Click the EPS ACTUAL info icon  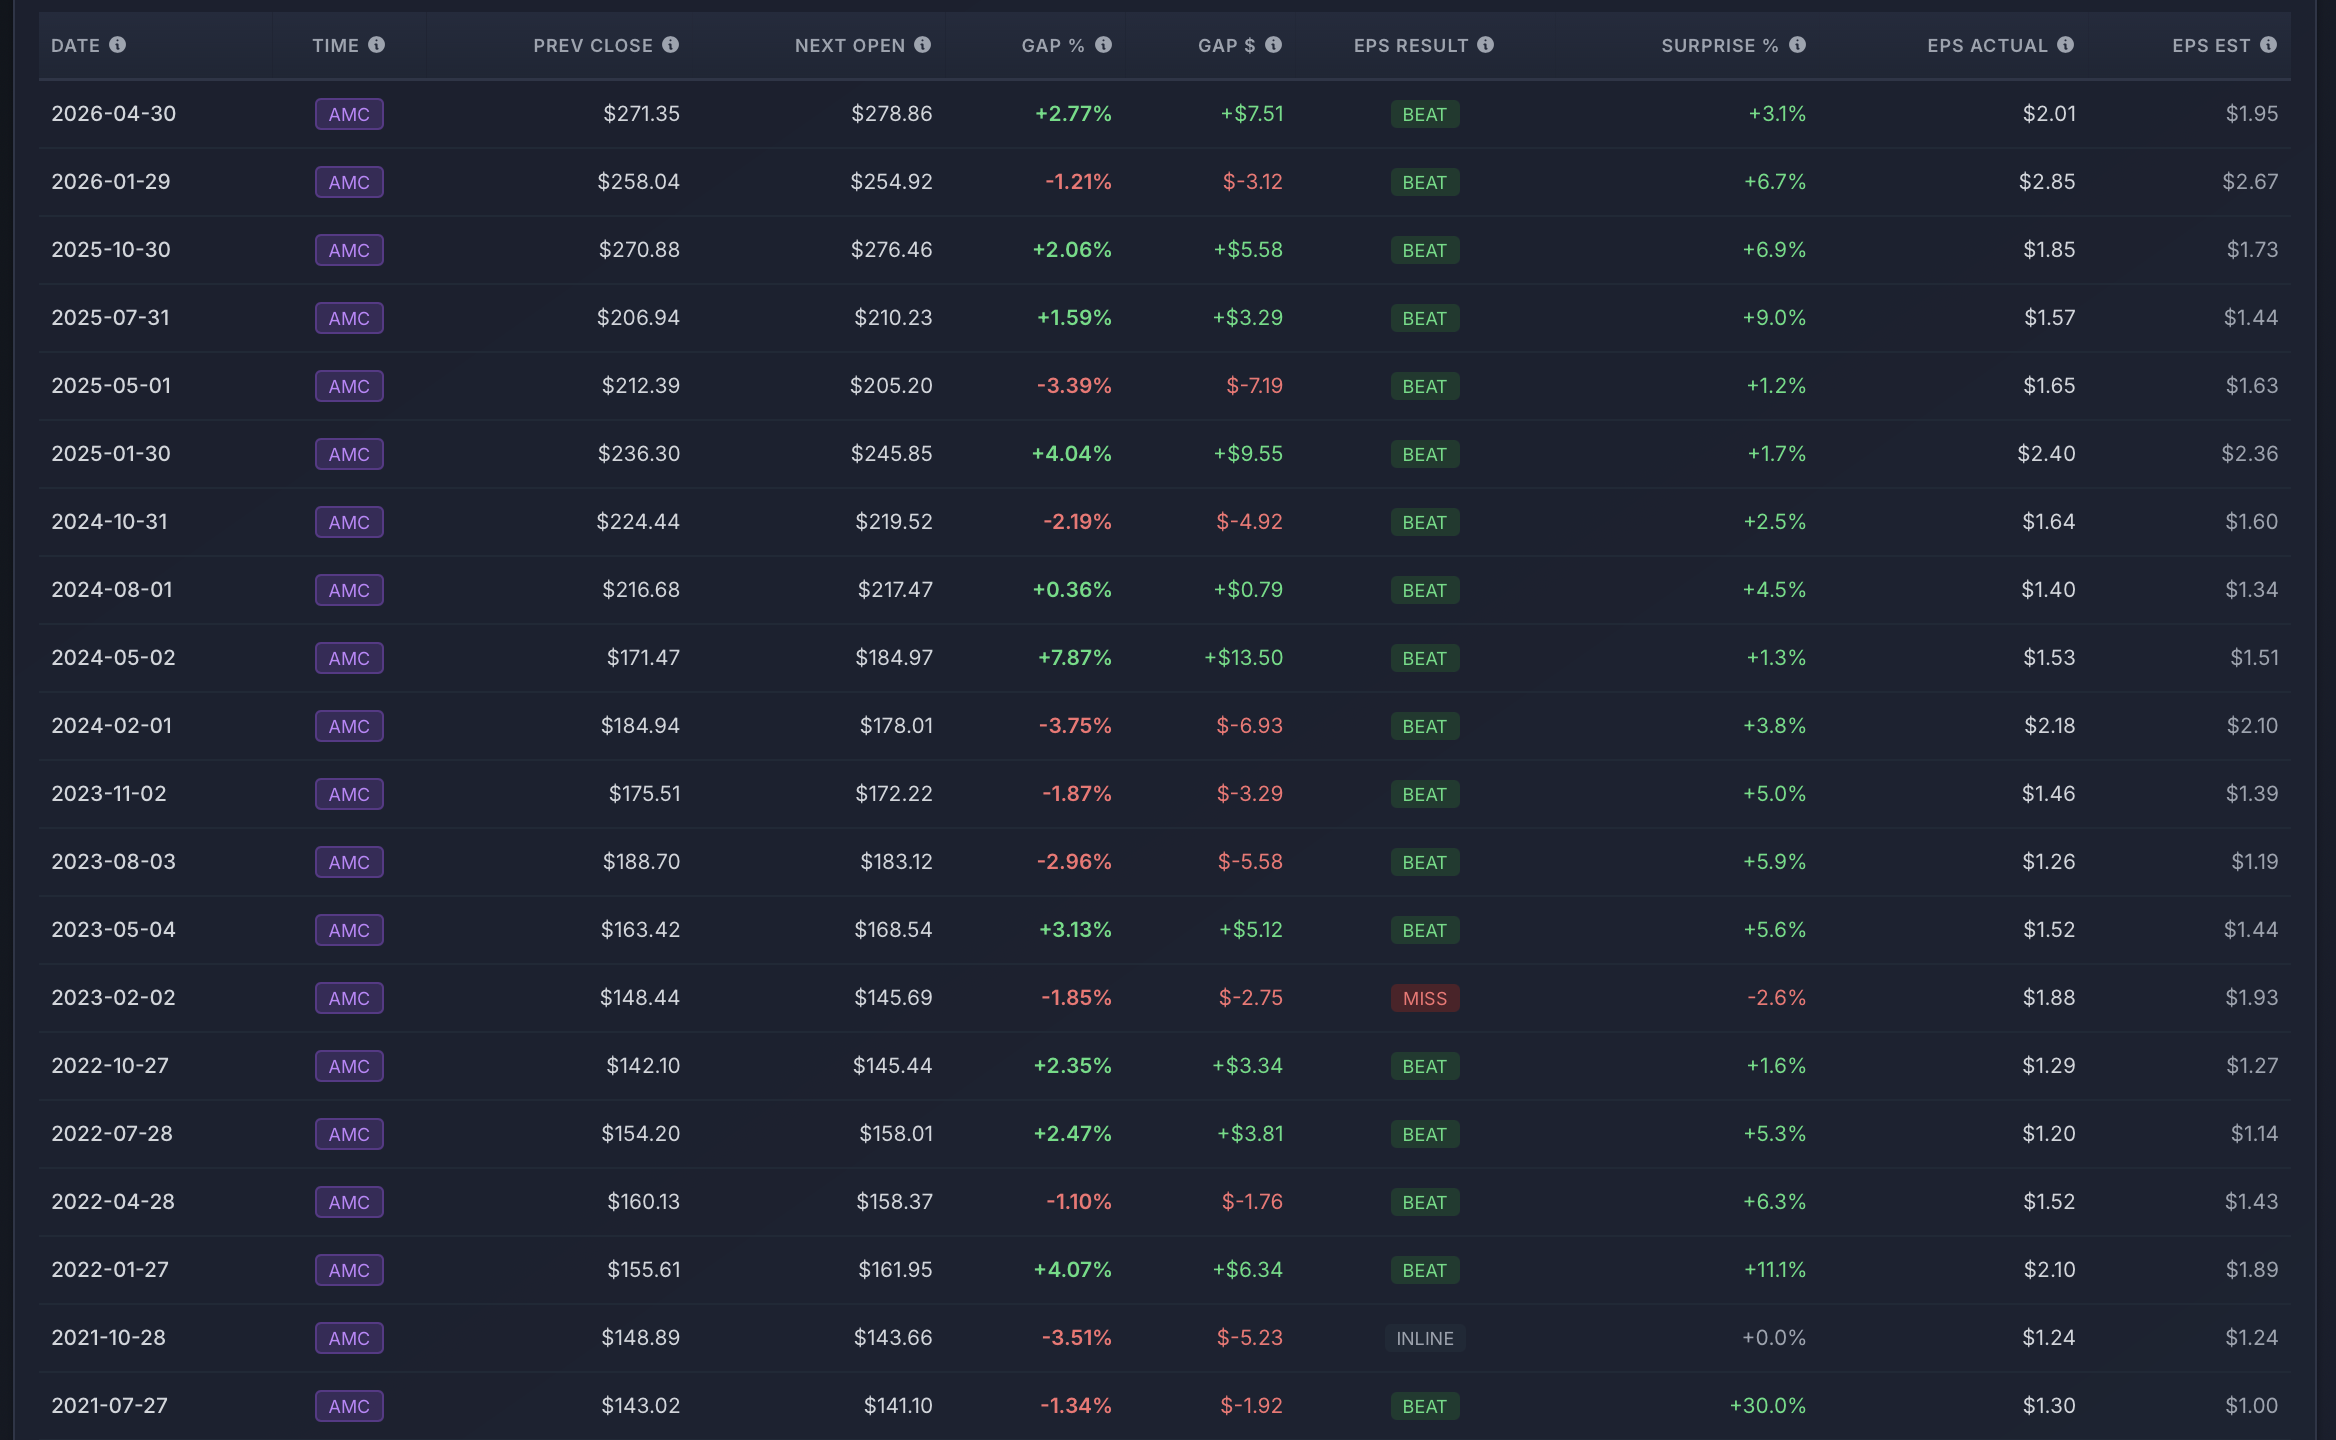pyautogui.click(x=2065, y=45)
